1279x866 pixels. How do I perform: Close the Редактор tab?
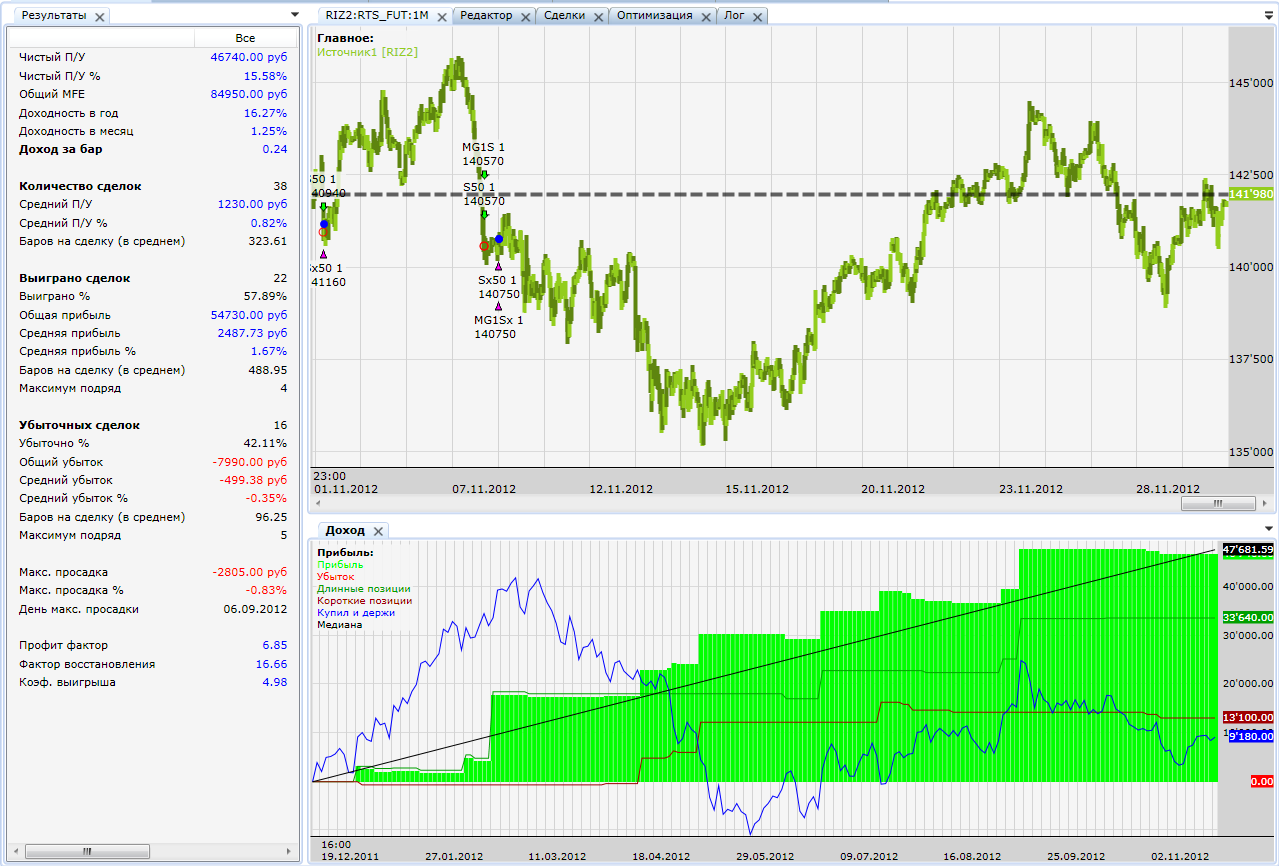pos(526,16)
